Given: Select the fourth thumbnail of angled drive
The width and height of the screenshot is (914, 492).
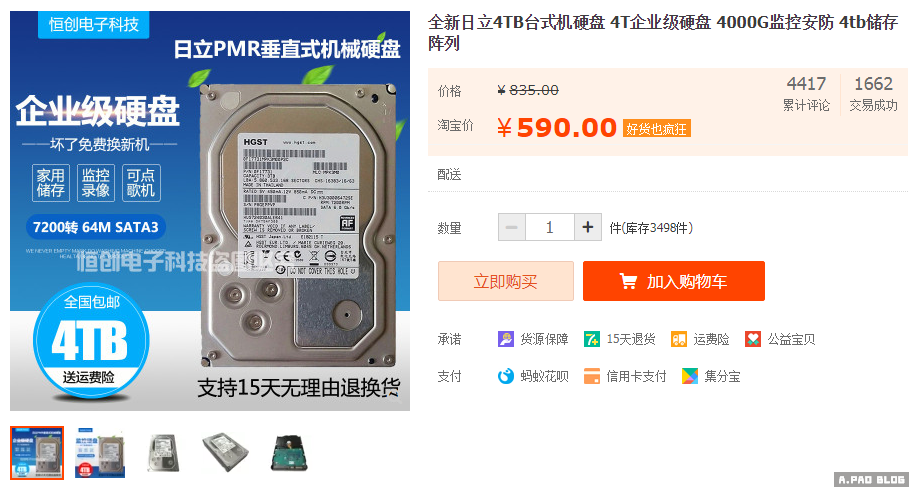Looking at the screenshot, I should click(226, 453).
